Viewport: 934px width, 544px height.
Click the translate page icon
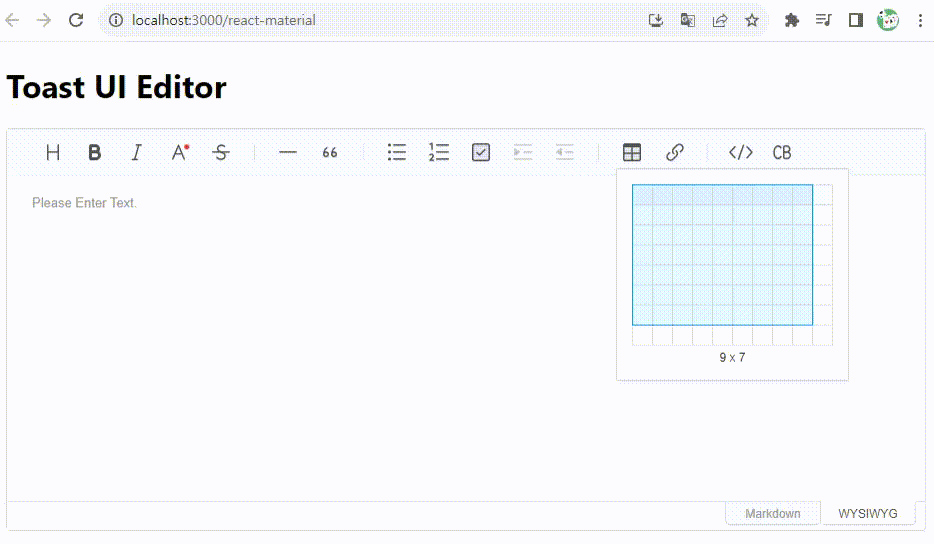pos(687,20)
